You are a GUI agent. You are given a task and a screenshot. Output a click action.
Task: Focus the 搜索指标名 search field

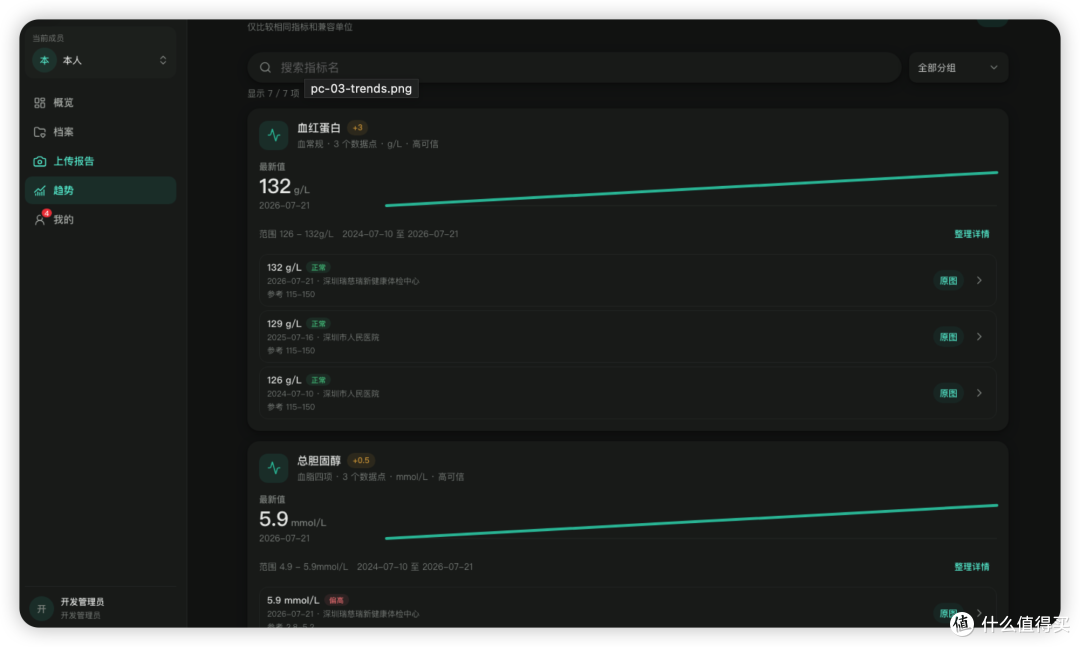[574, 68]
